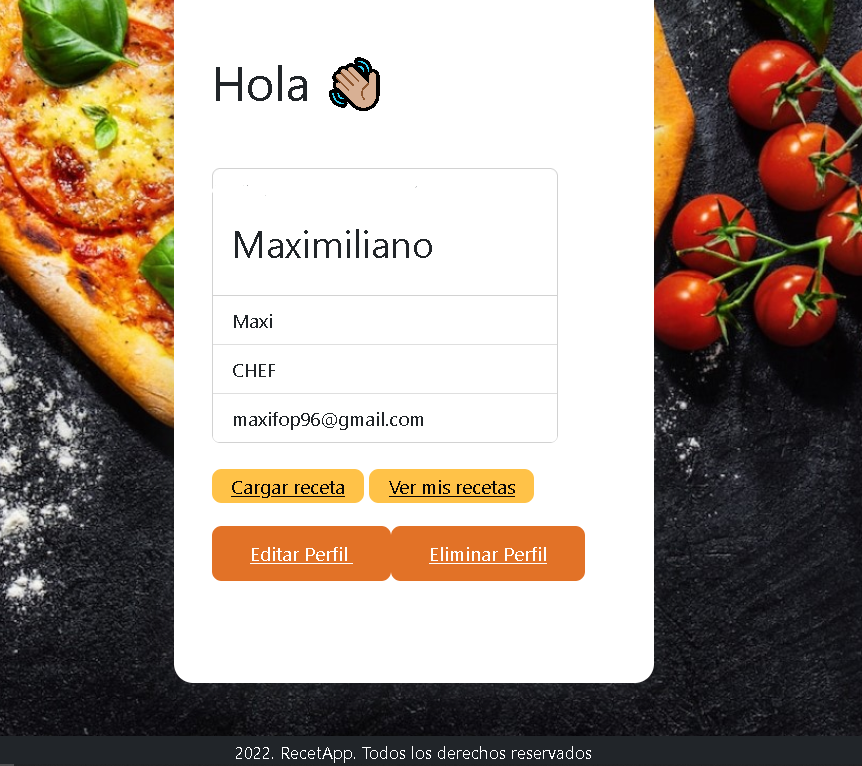Click the waving hand emoji
The height and width of the screenshot is (766, 862).
tap(355, 84)
